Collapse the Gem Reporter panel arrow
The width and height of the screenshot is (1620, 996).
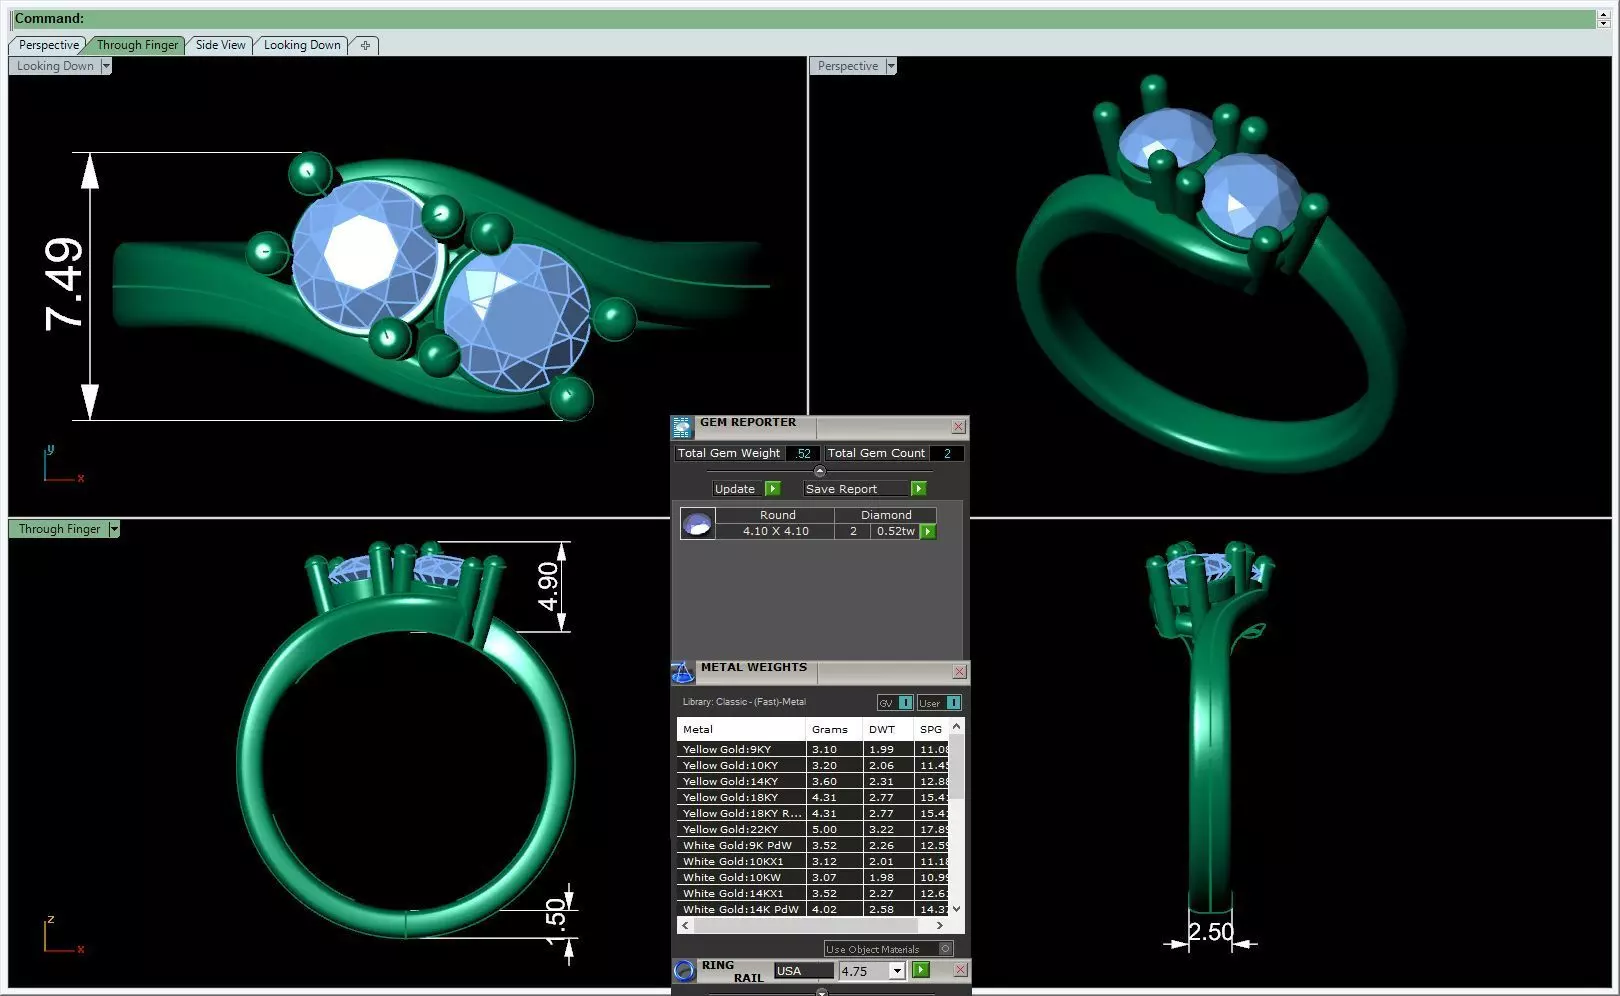pos(820,471)
